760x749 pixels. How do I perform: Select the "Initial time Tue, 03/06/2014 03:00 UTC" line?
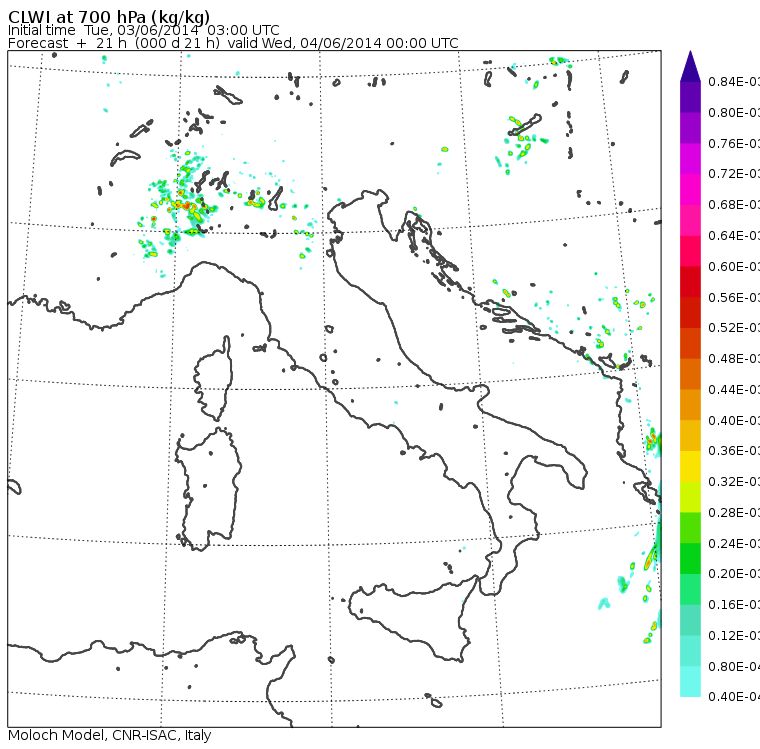point(143,30)
